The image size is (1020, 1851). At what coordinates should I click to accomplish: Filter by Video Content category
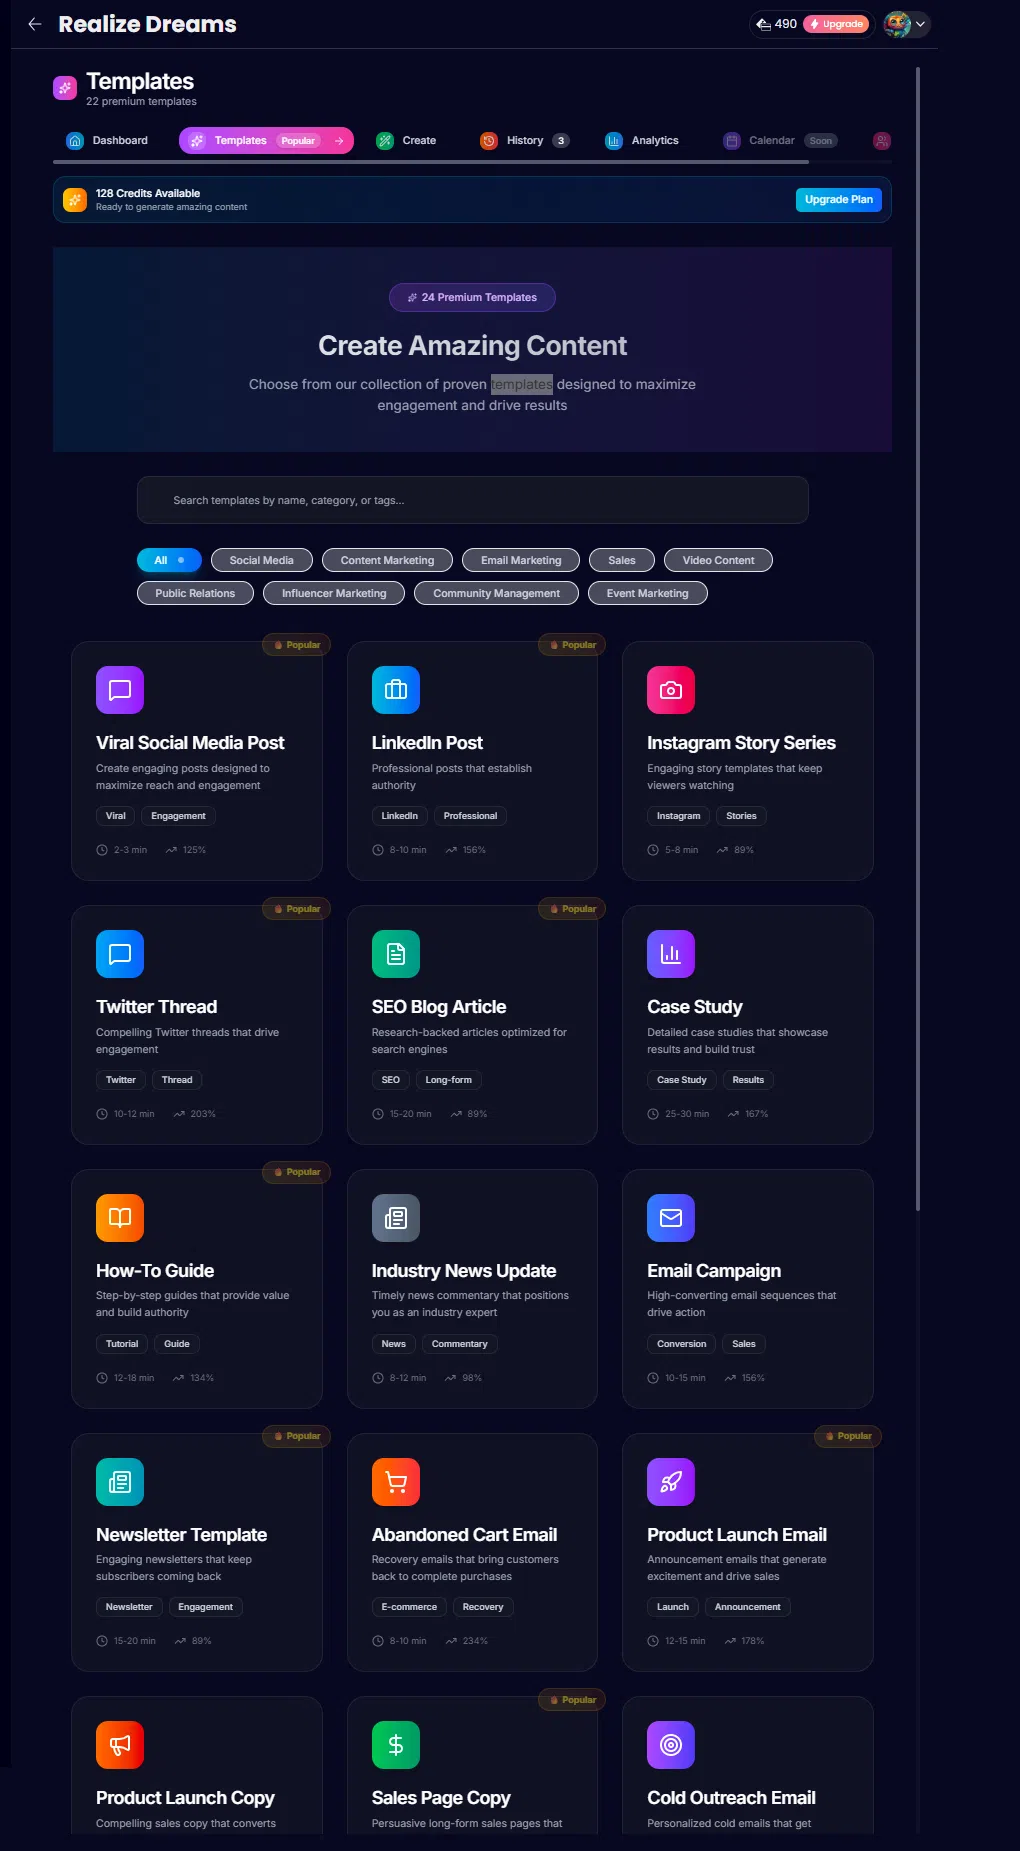tap(718, 561)
